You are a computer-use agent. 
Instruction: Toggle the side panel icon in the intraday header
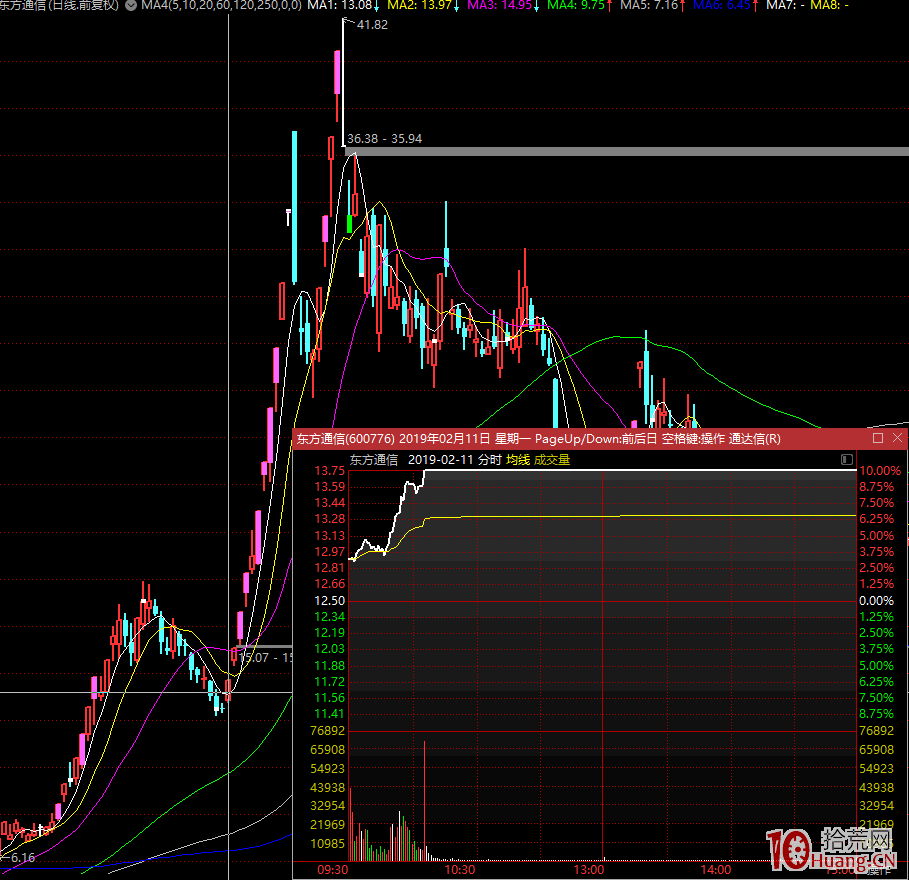click(847, 460)
